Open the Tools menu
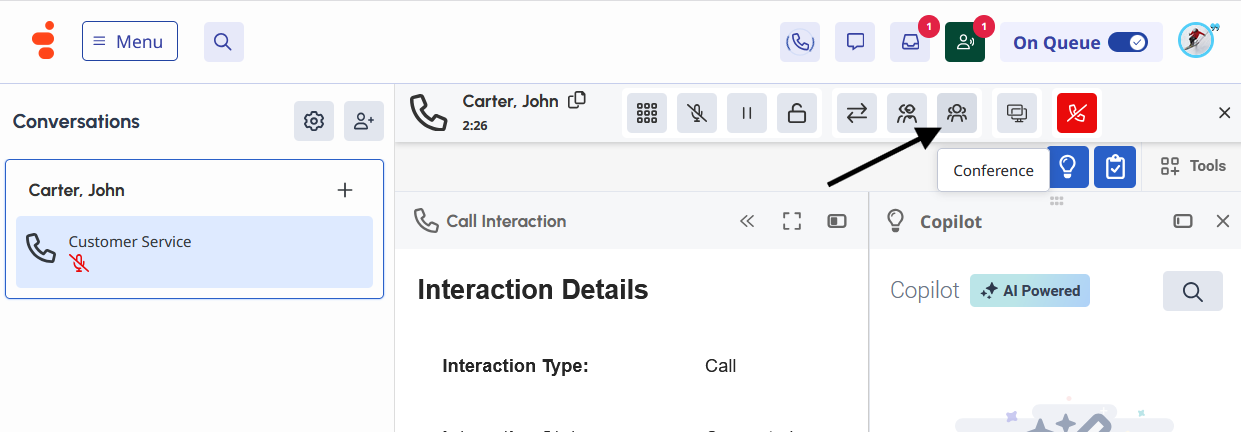 pos(1193,166)
